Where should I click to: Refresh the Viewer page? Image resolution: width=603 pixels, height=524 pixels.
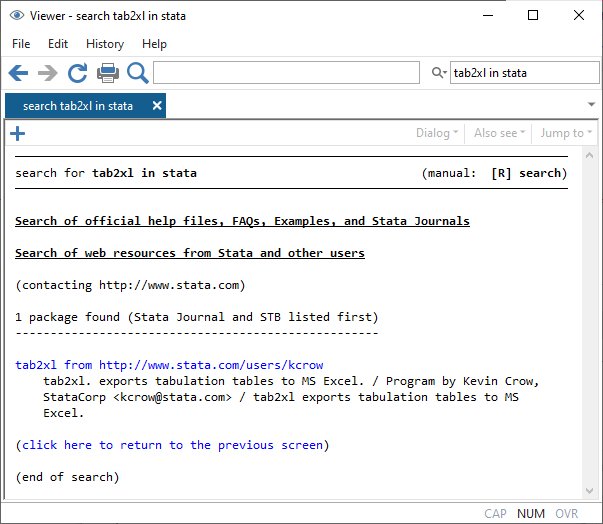click(x=78, y=73)
